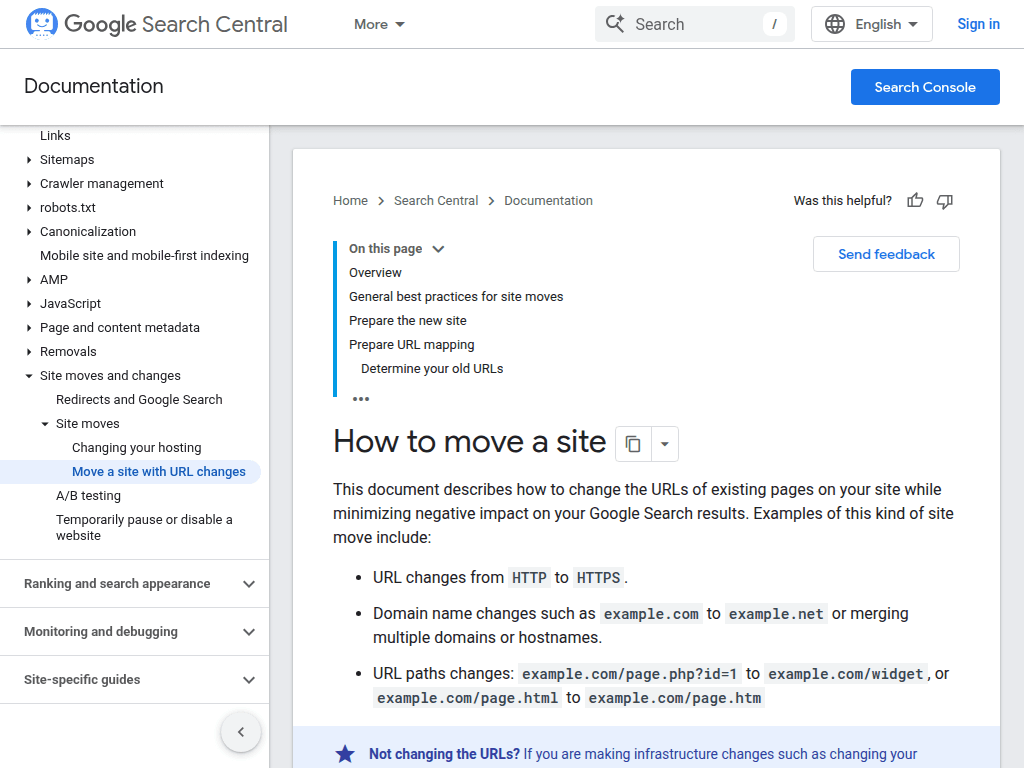Jump to Prepare URL mapping

pyautogui.click(x=411, y=345)
